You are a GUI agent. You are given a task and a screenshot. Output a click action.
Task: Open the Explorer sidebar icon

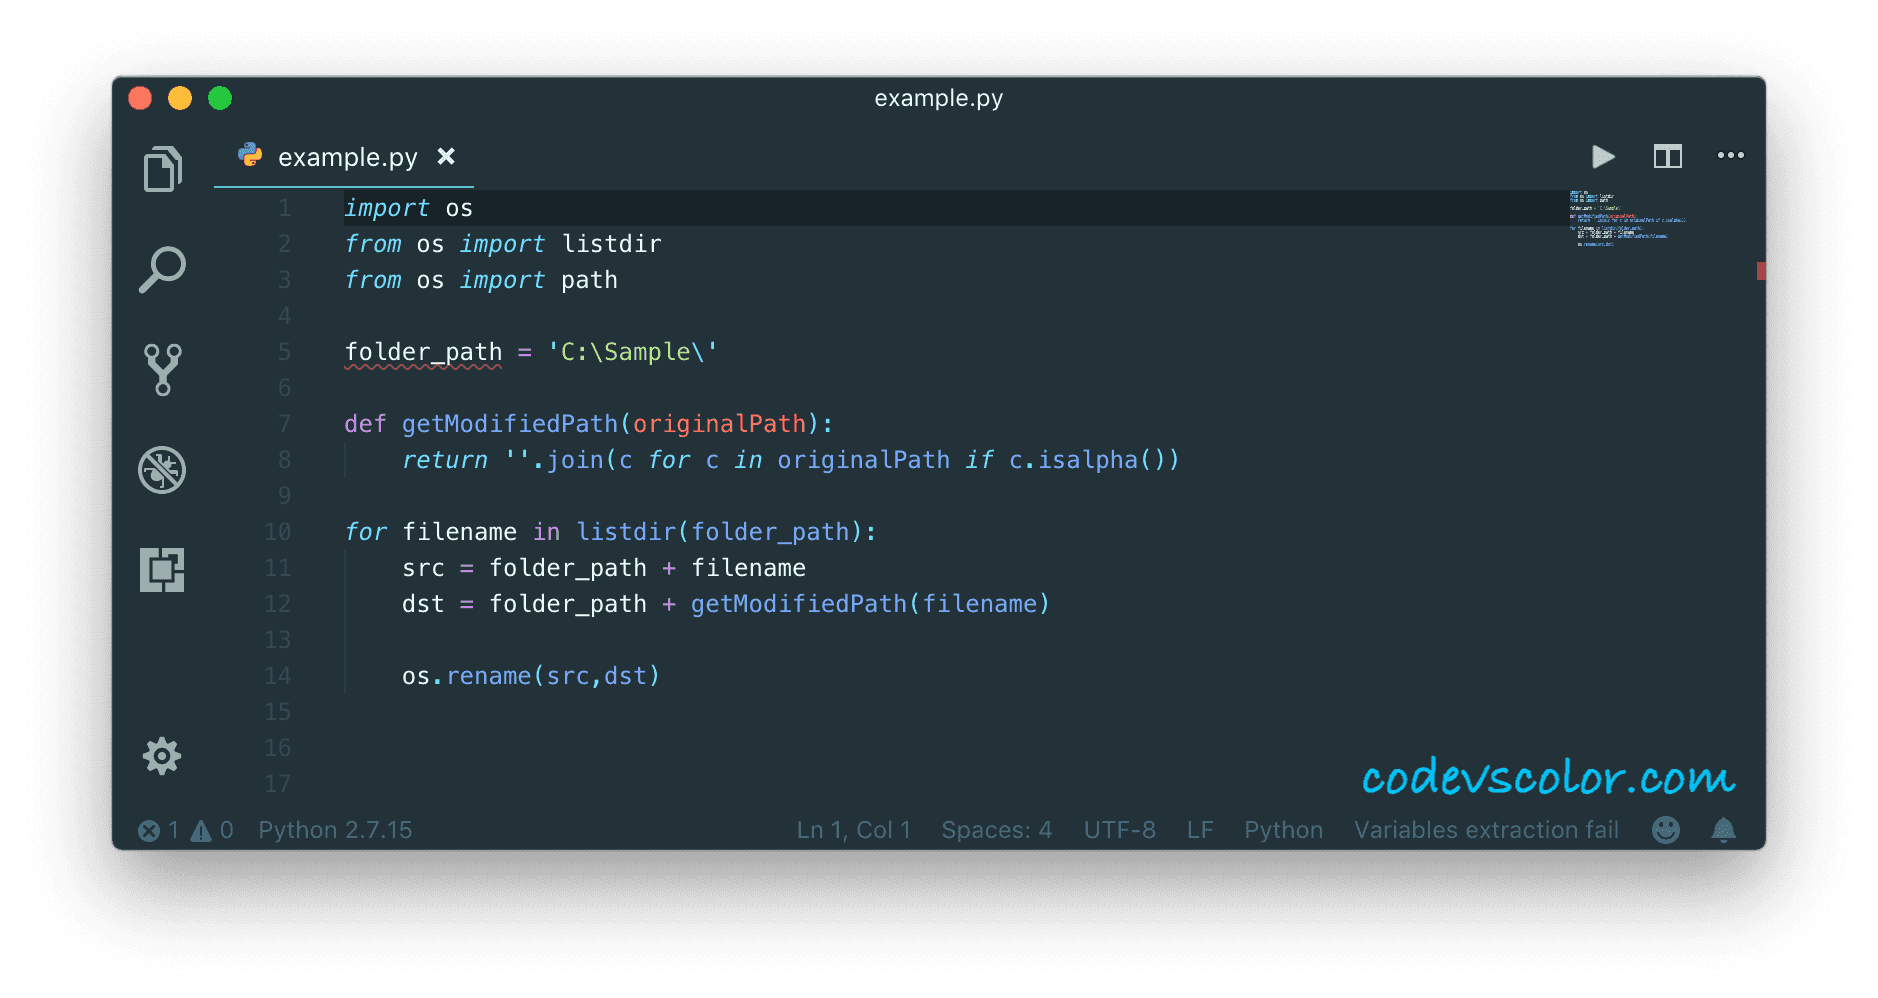162,168
